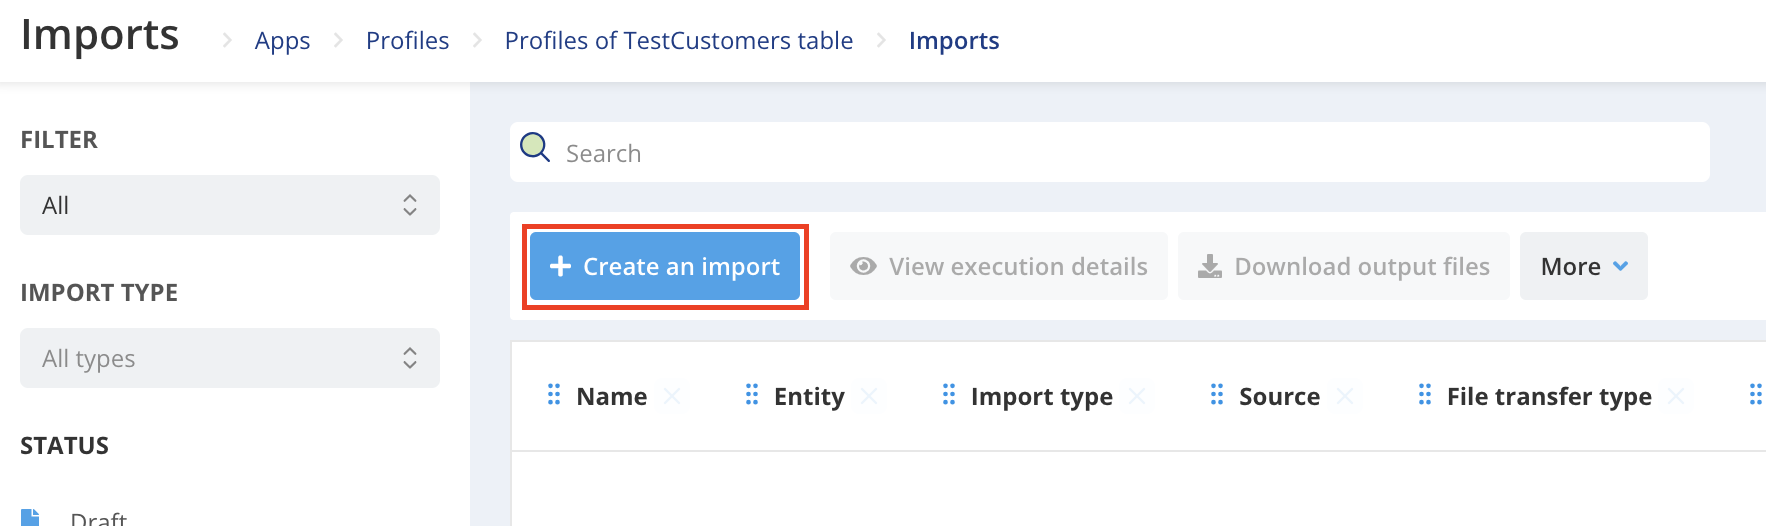
Task: Grab the Name column drag handle
Action: pos(554,395)
